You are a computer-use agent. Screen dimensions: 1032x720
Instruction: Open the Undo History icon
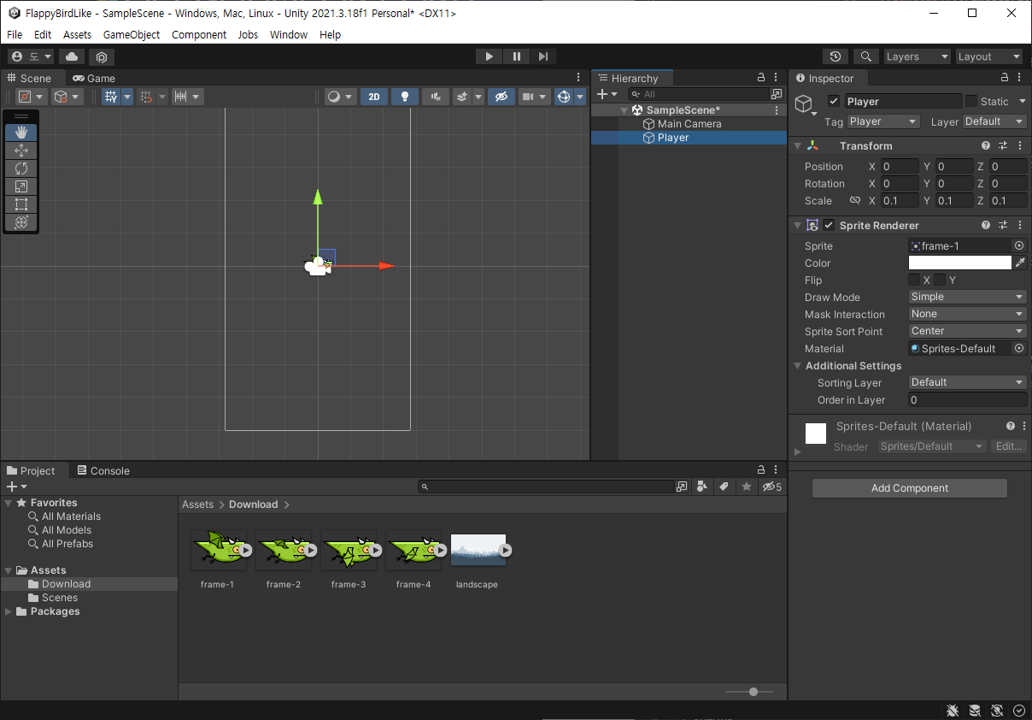point(835,57)
